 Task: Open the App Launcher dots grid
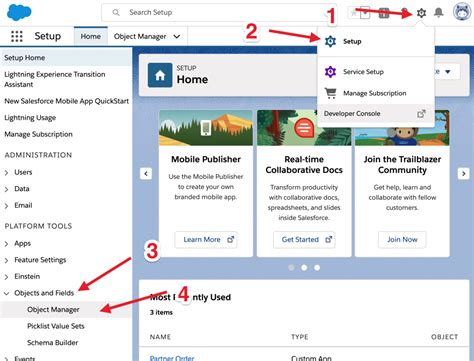17,36
